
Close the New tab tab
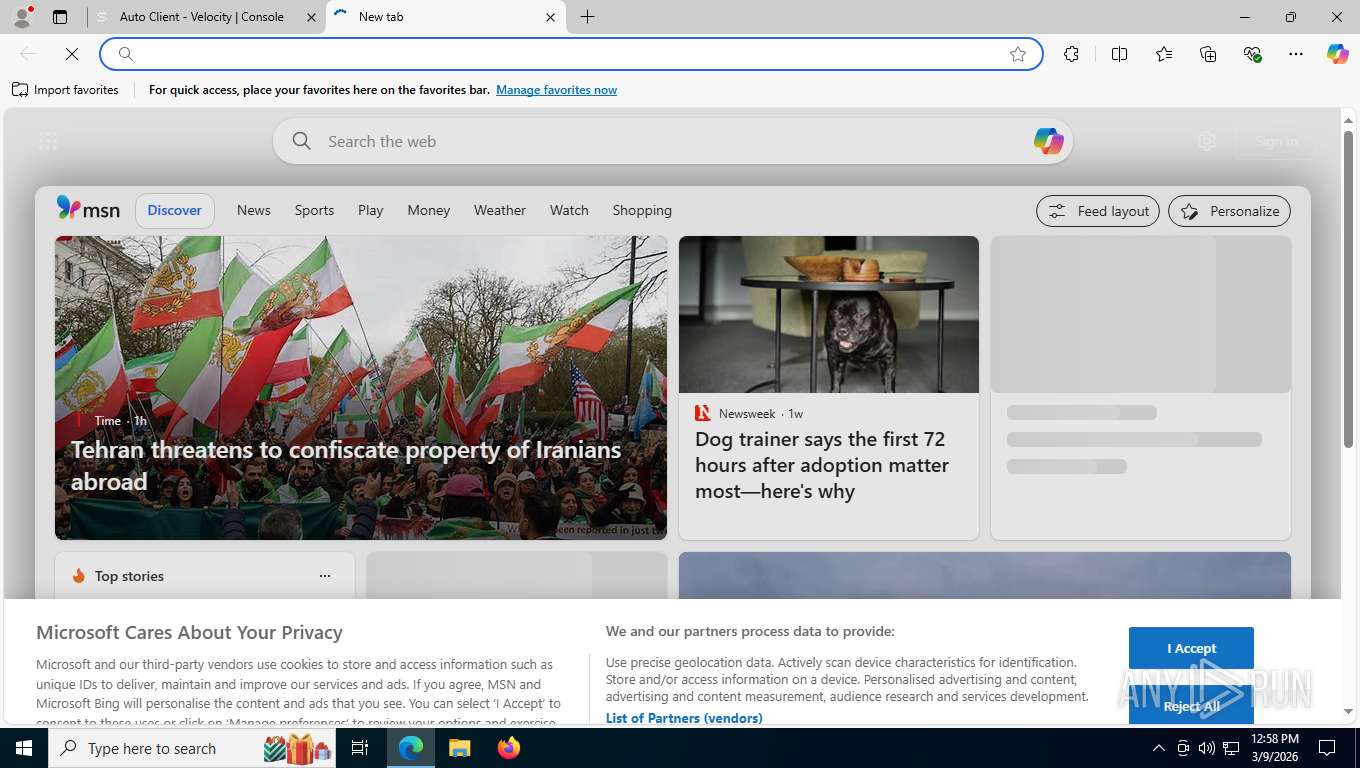pyautogui.click(x=551, y=17)
